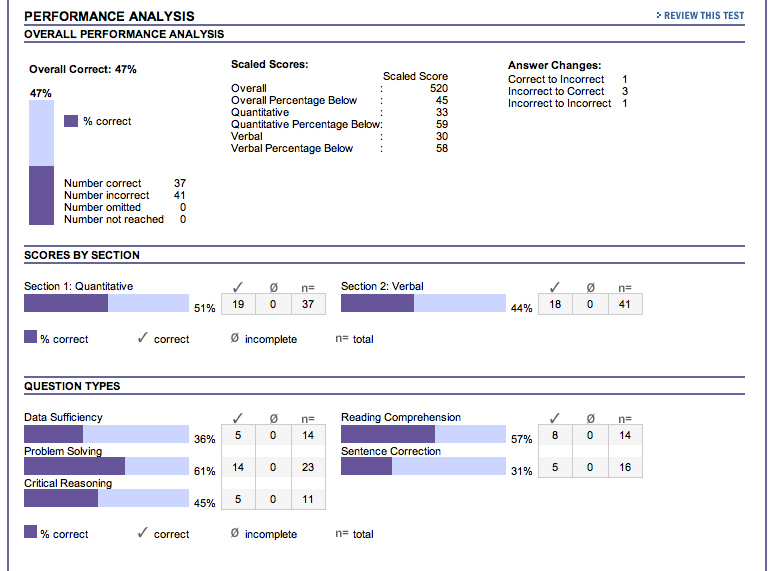781x571 pixels.
Task: Click the Reading Comprehension percentage bar
Action: pos(423,434)
